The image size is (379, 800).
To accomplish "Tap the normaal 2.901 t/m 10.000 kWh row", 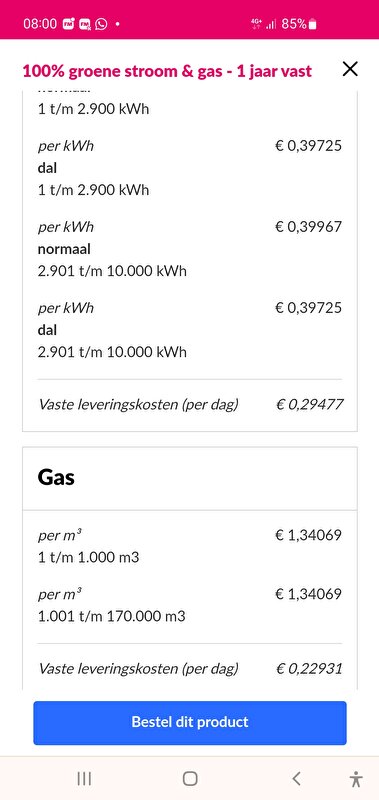I will coord(190,248).
